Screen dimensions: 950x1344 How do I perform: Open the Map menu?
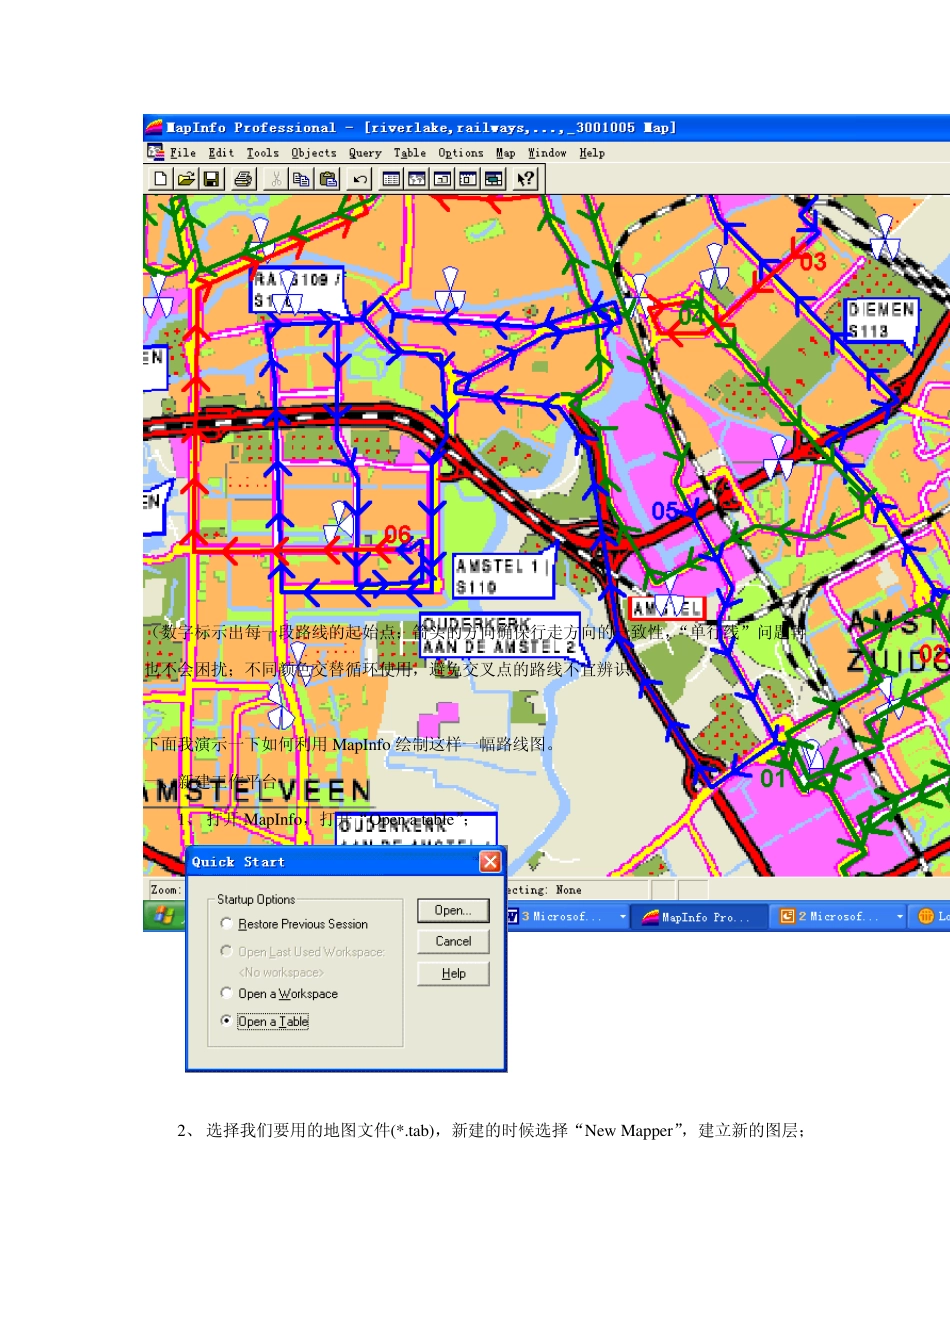point(506,153)
